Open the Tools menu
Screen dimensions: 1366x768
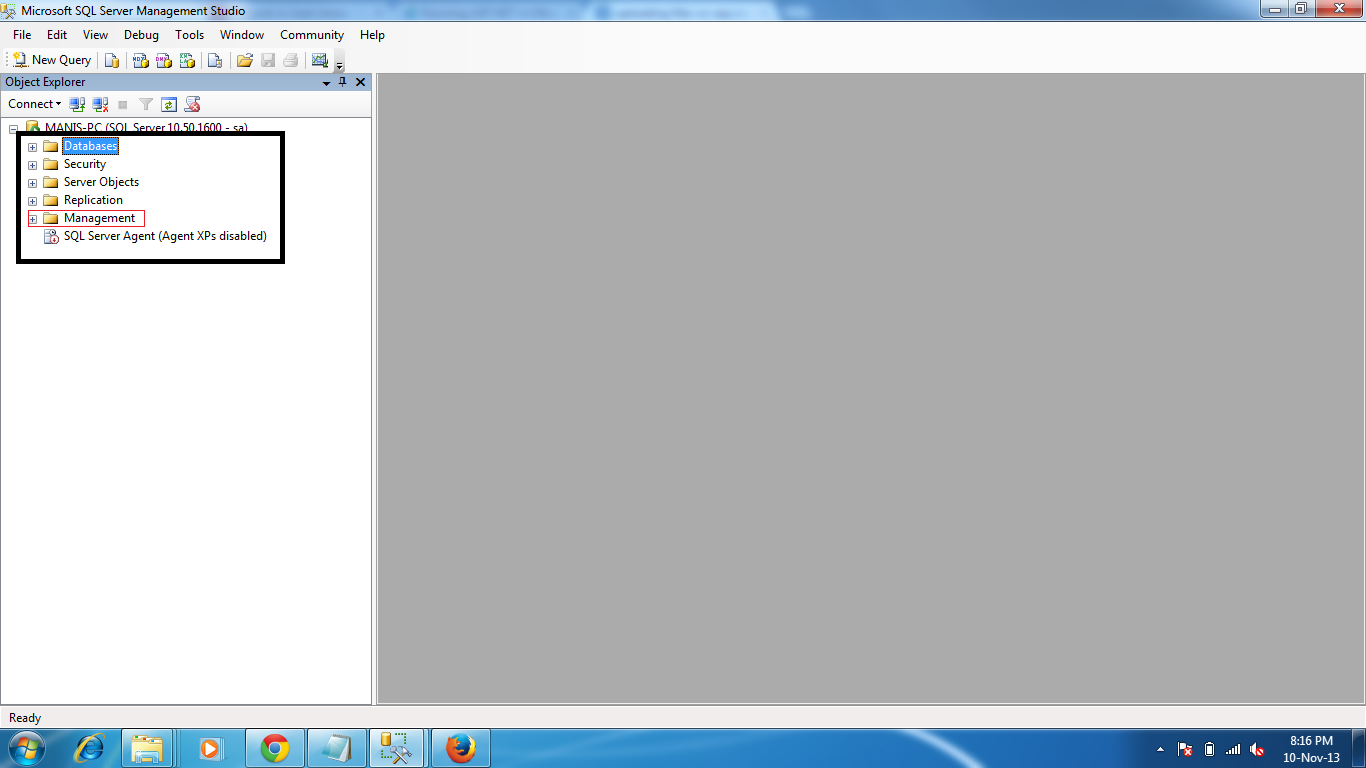tap(189, 34)
